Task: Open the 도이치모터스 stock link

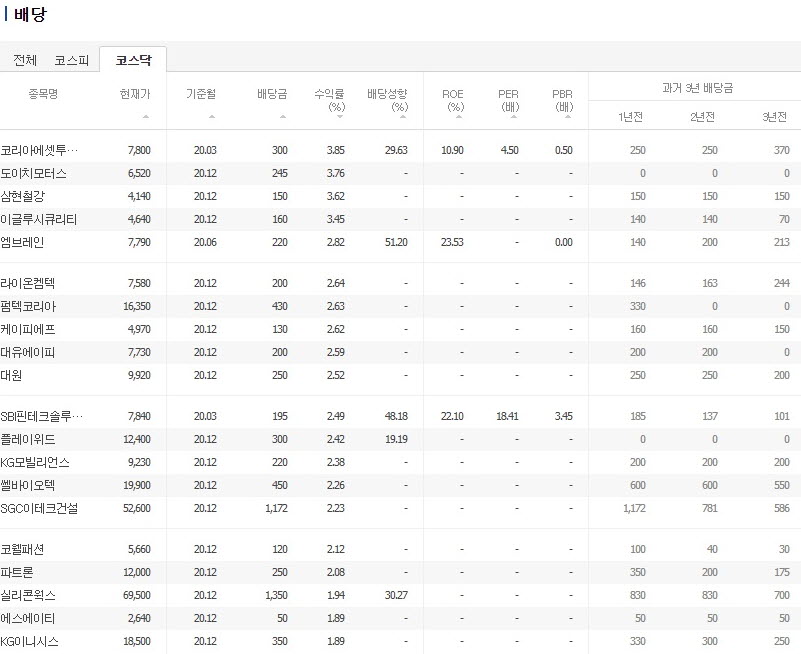Action: point(33,173)
